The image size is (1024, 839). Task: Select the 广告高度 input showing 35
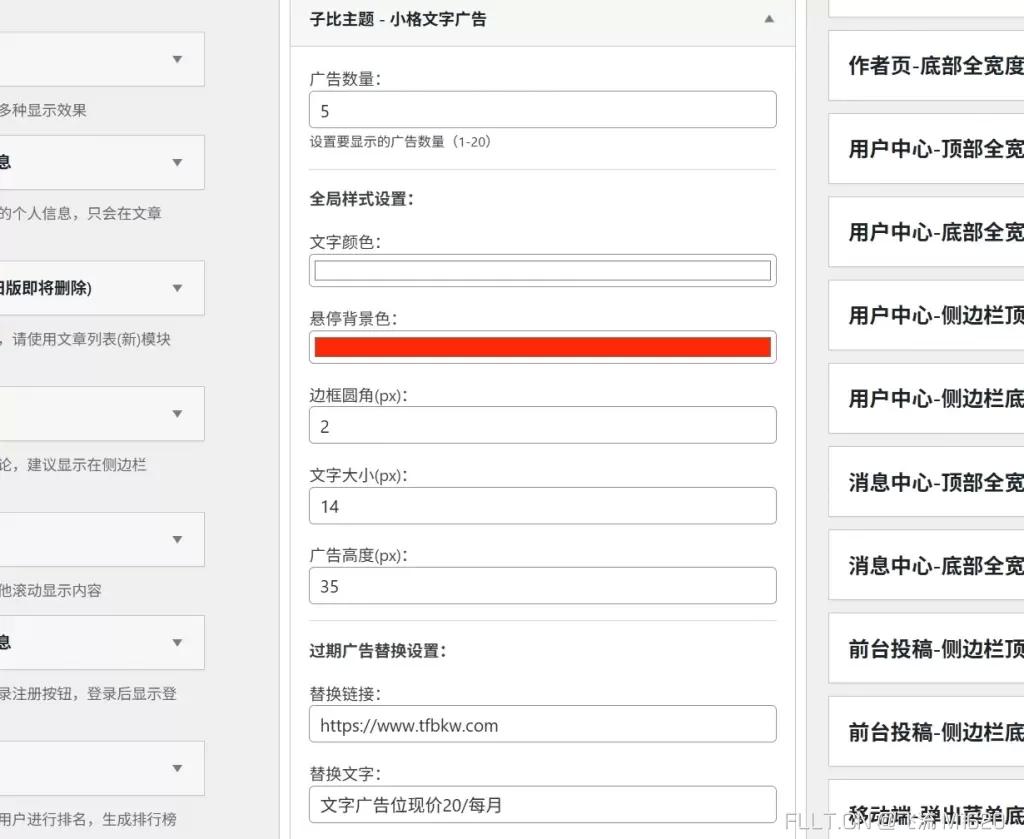click(543, 587)
